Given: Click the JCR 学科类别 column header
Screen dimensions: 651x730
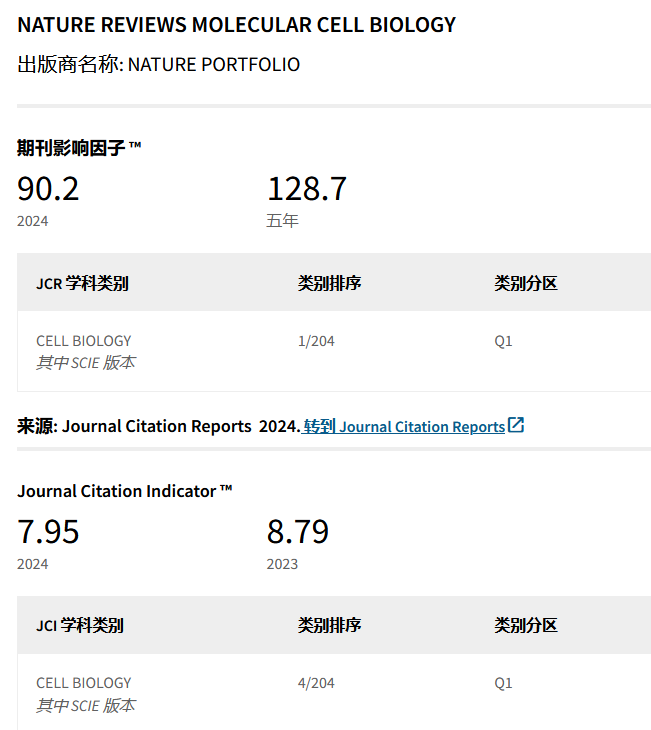Looking at the screenshot, I should tap(82, 283).
